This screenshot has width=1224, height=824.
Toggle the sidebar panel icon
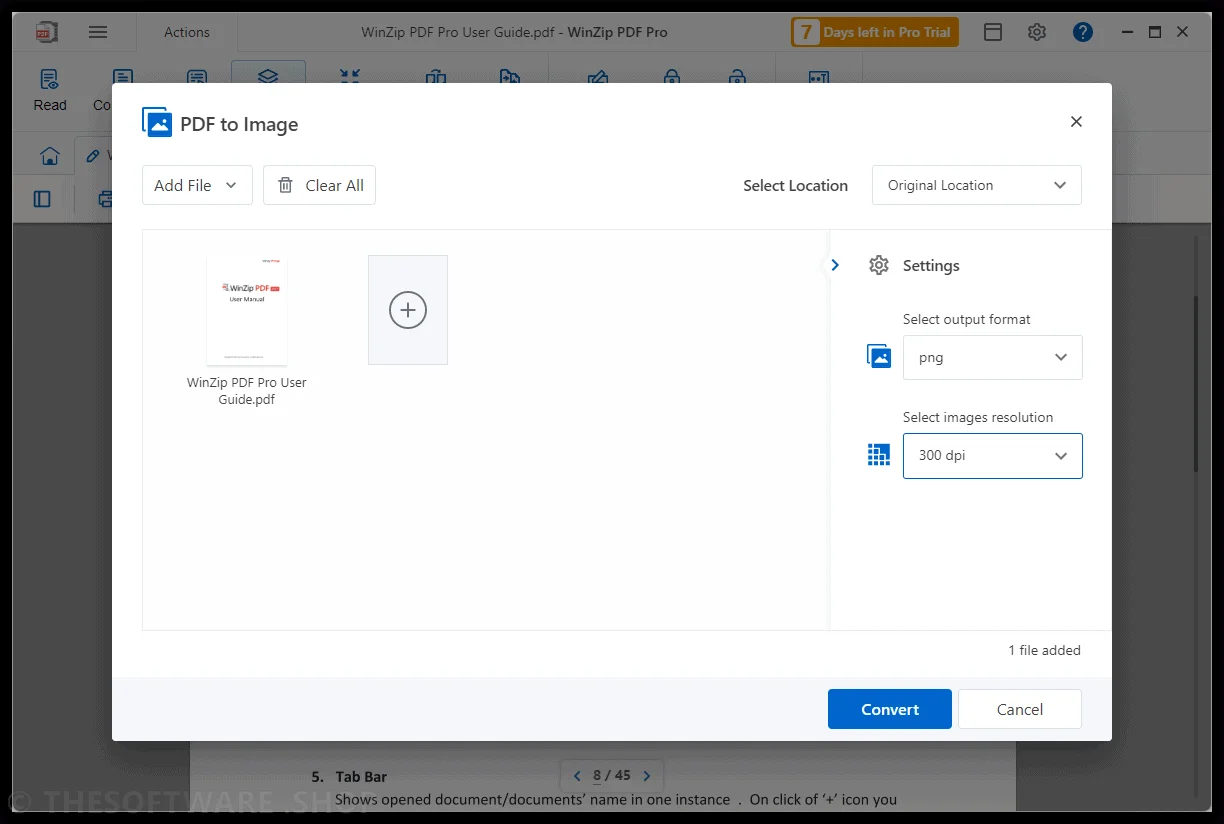[x=42, y=199]
